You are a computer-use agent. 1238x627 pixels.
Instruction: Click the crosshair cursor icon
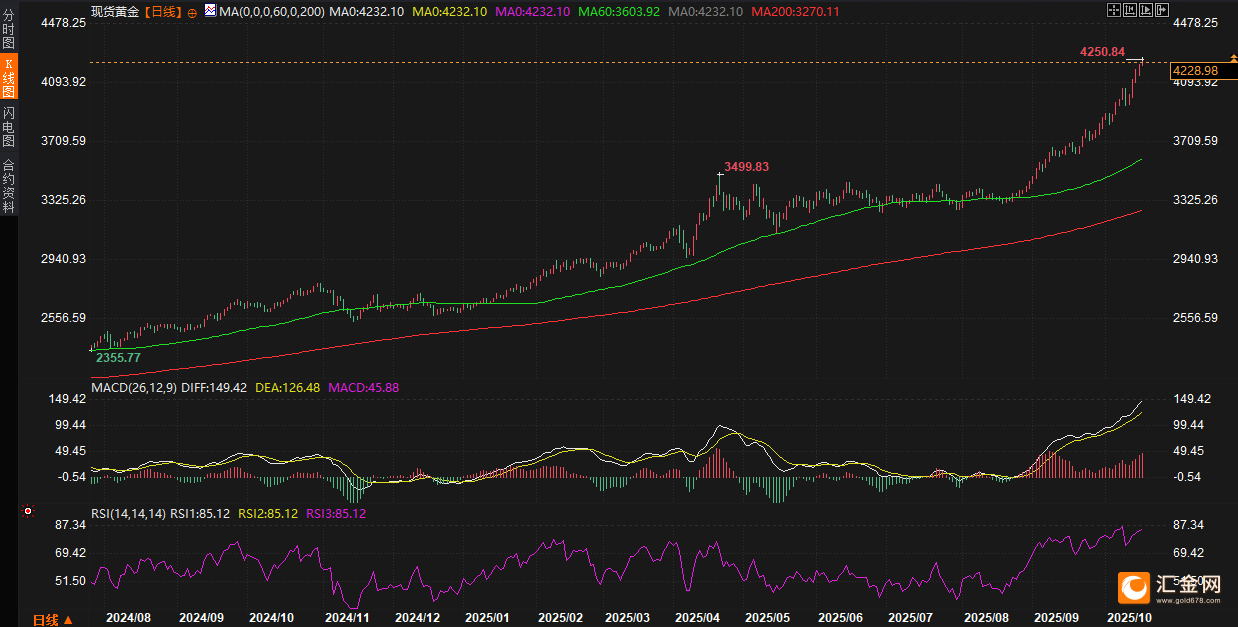(1116, 10)
